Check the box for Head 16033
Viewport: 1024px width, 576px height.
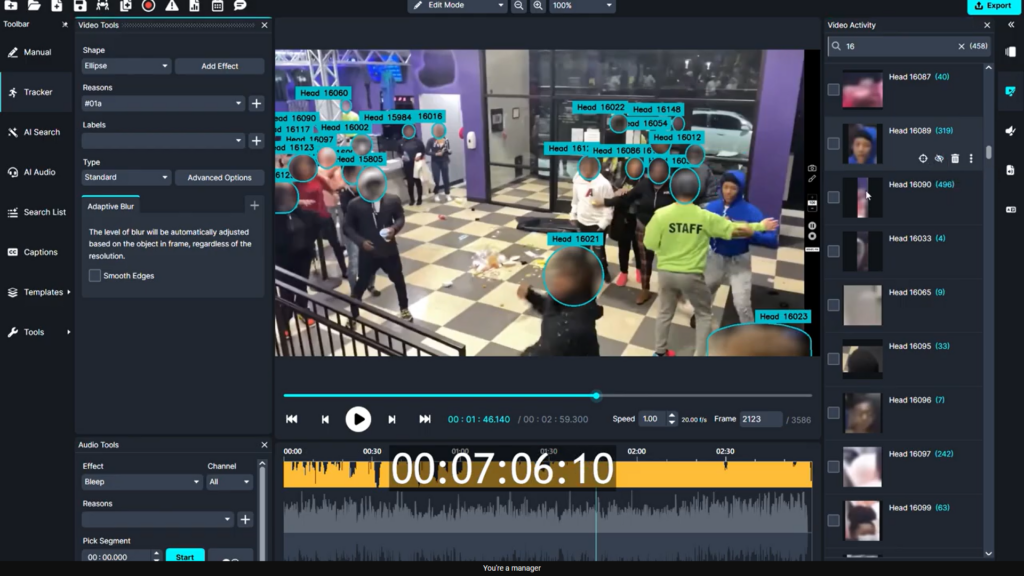[x=833, y=251]
